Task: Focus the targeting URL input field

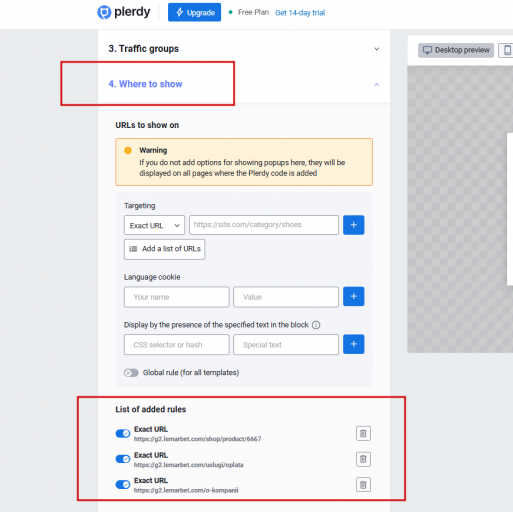Action: point(264,225)
